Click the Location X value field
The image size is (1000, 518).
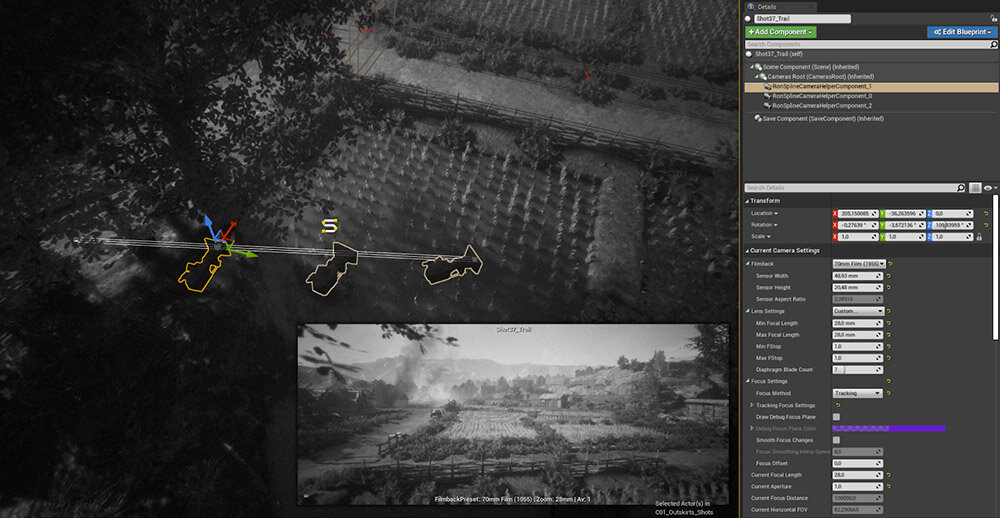(858, 214)
